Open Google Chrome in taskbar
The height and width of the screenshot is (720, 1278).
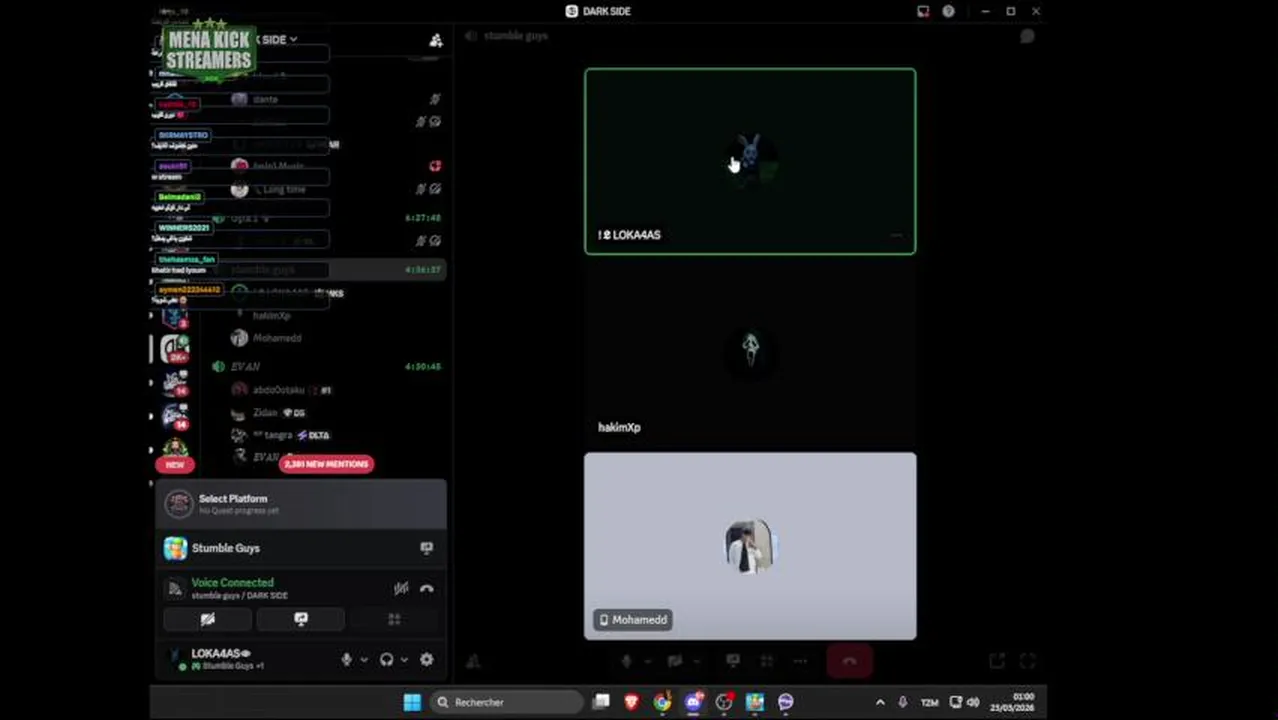[x=662, y=702]
